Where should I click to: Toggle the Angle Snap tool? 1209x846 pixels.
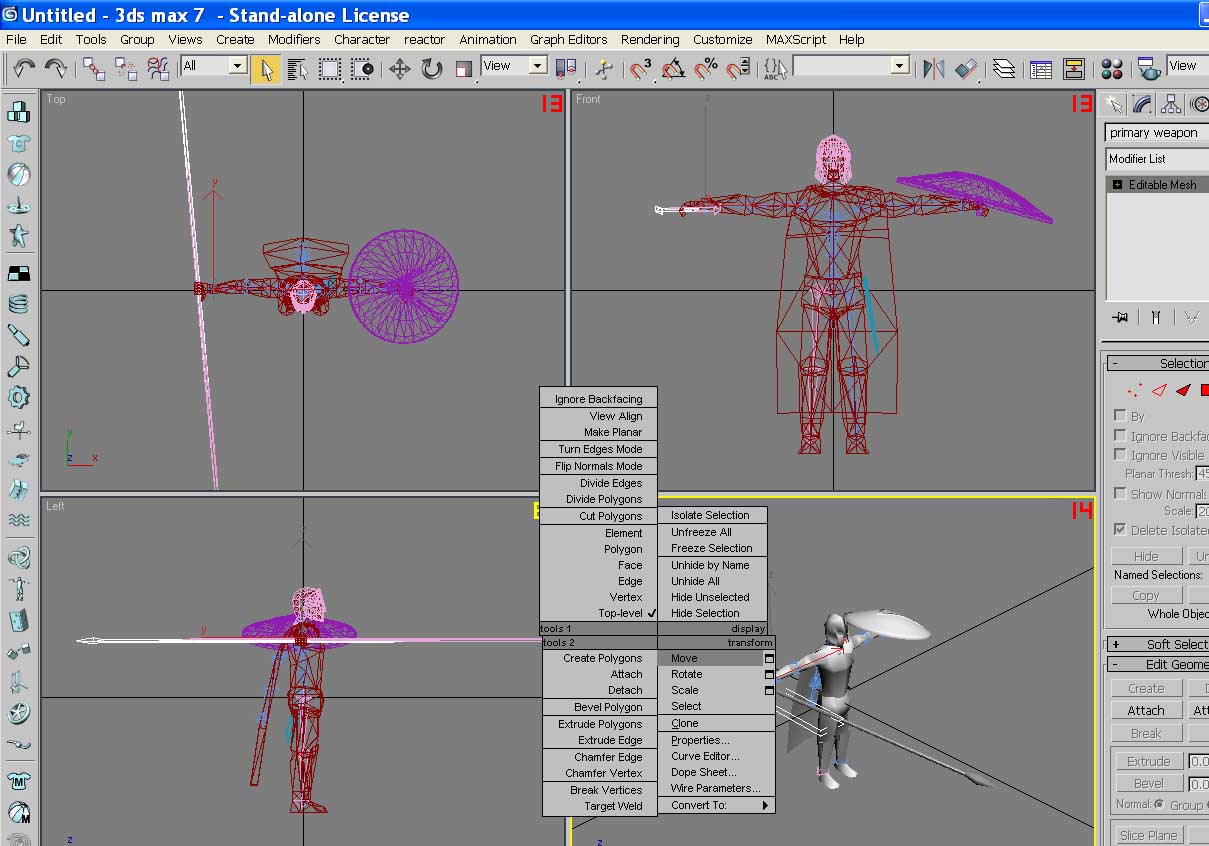[674, 68]
